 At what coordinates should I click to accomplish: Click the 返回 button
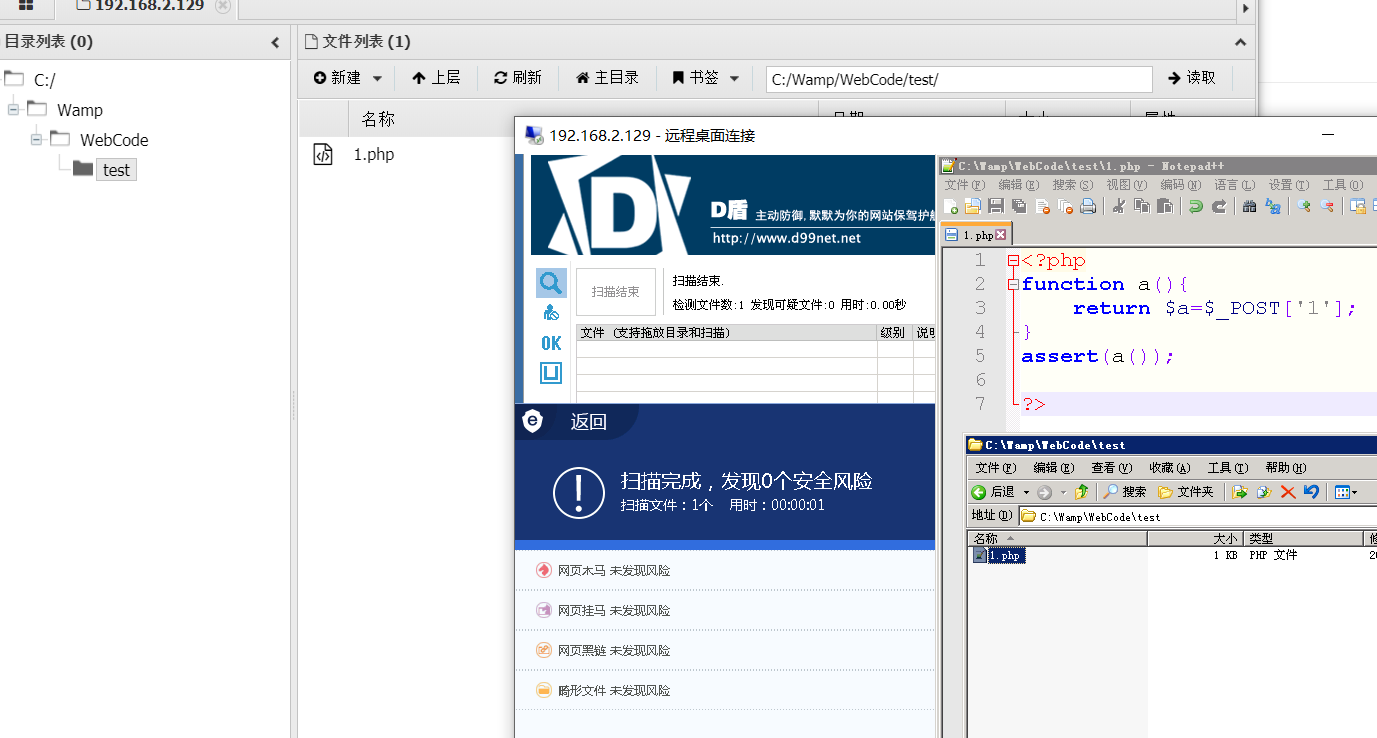coord(589,422)
